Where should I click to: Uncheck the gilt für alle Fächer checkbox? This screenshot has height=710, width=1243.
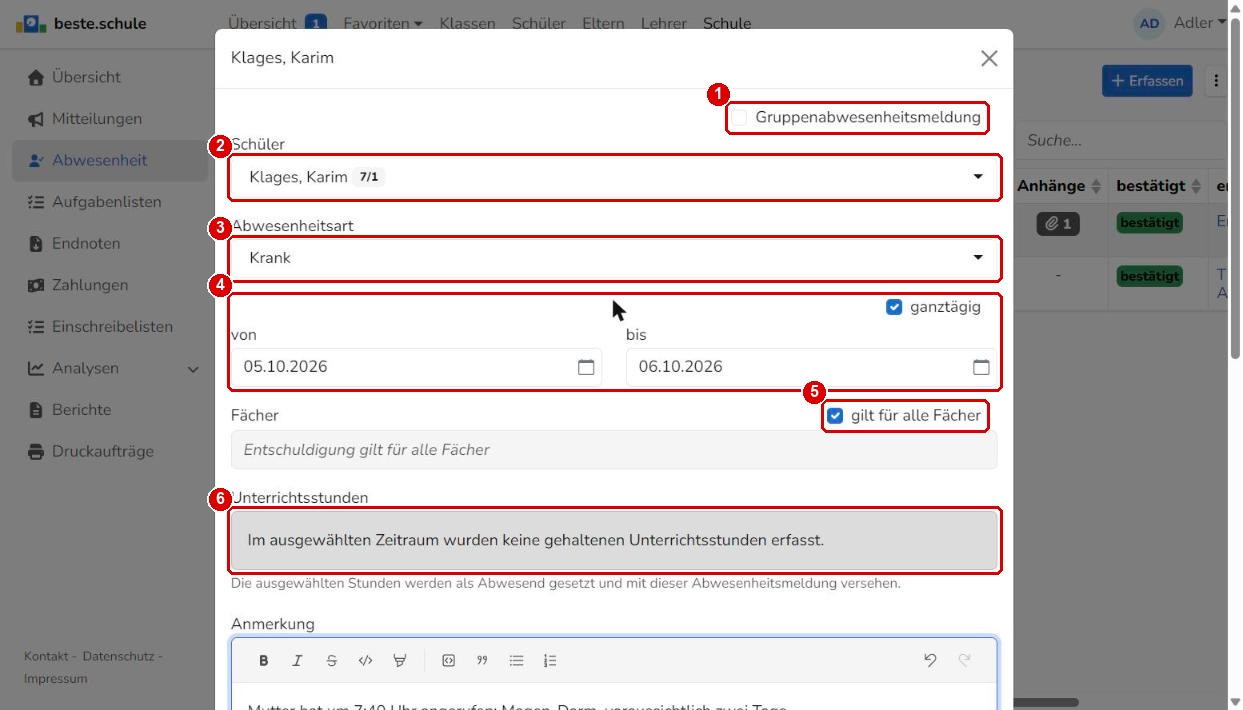[x=835, y=416]
